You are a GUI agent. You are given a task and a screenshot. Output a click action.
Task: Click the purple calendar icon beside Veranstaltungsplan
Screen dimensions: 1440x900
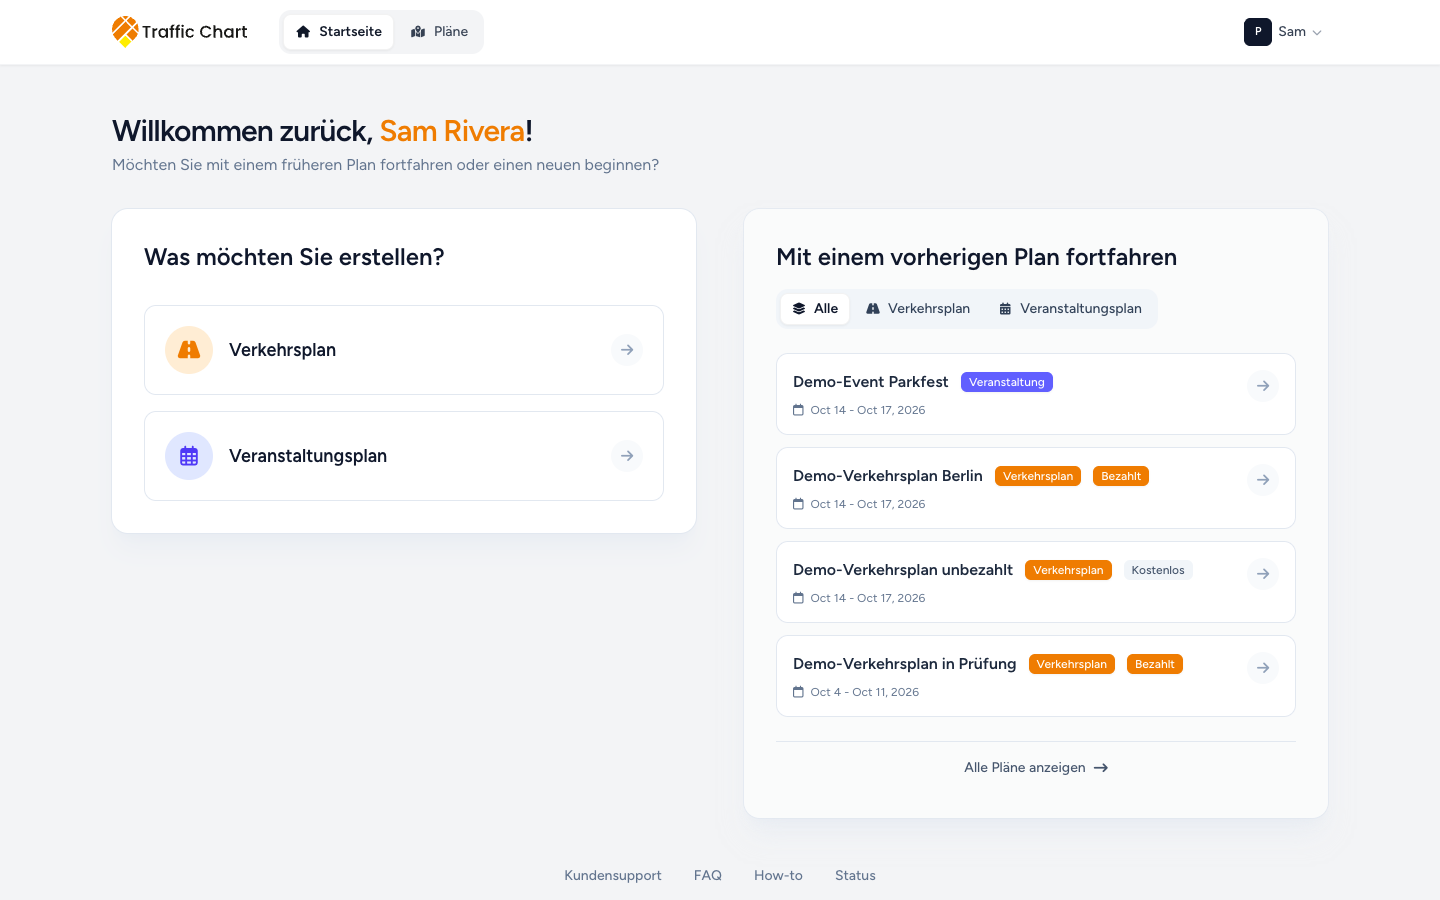point(189,456)
